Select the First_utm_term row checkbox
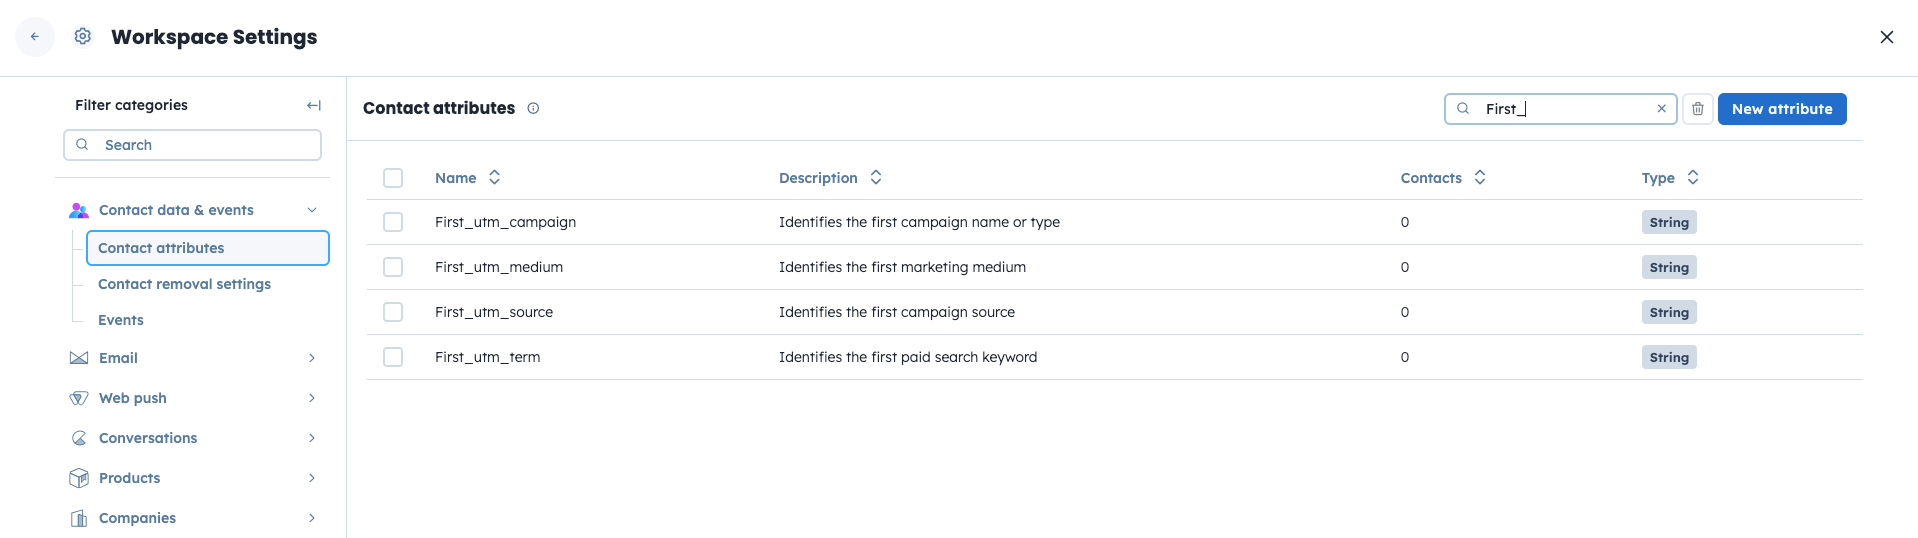 [x=393, y=357]
